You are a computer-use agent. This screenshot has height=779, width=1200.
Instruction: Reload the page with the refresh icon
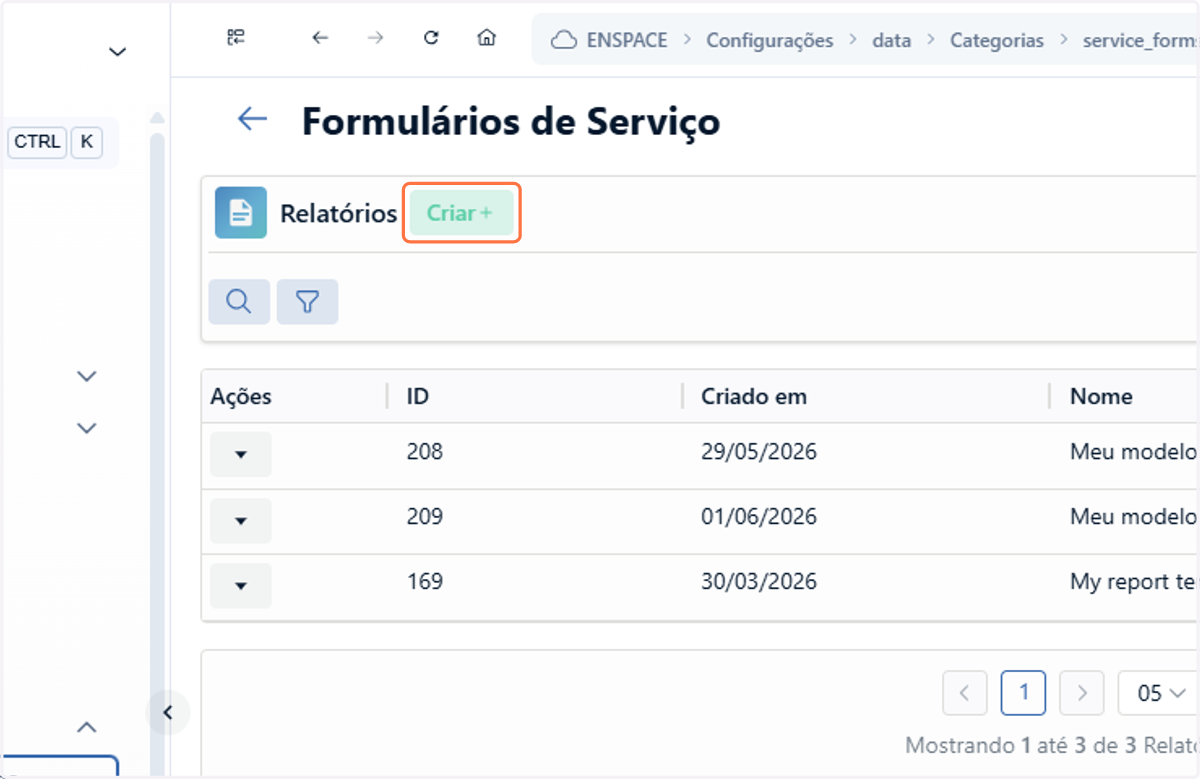pos(431,38)
